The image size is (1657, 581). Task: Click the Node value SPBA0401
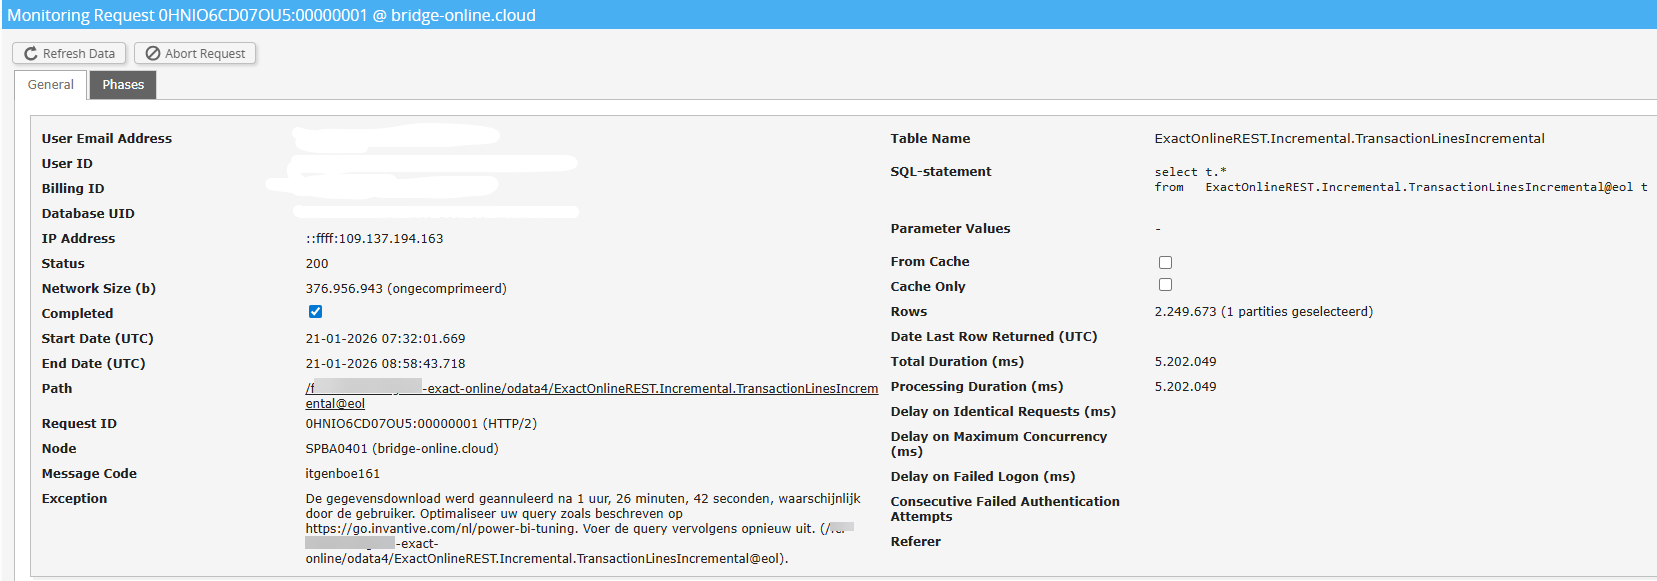tap(401, 449)
